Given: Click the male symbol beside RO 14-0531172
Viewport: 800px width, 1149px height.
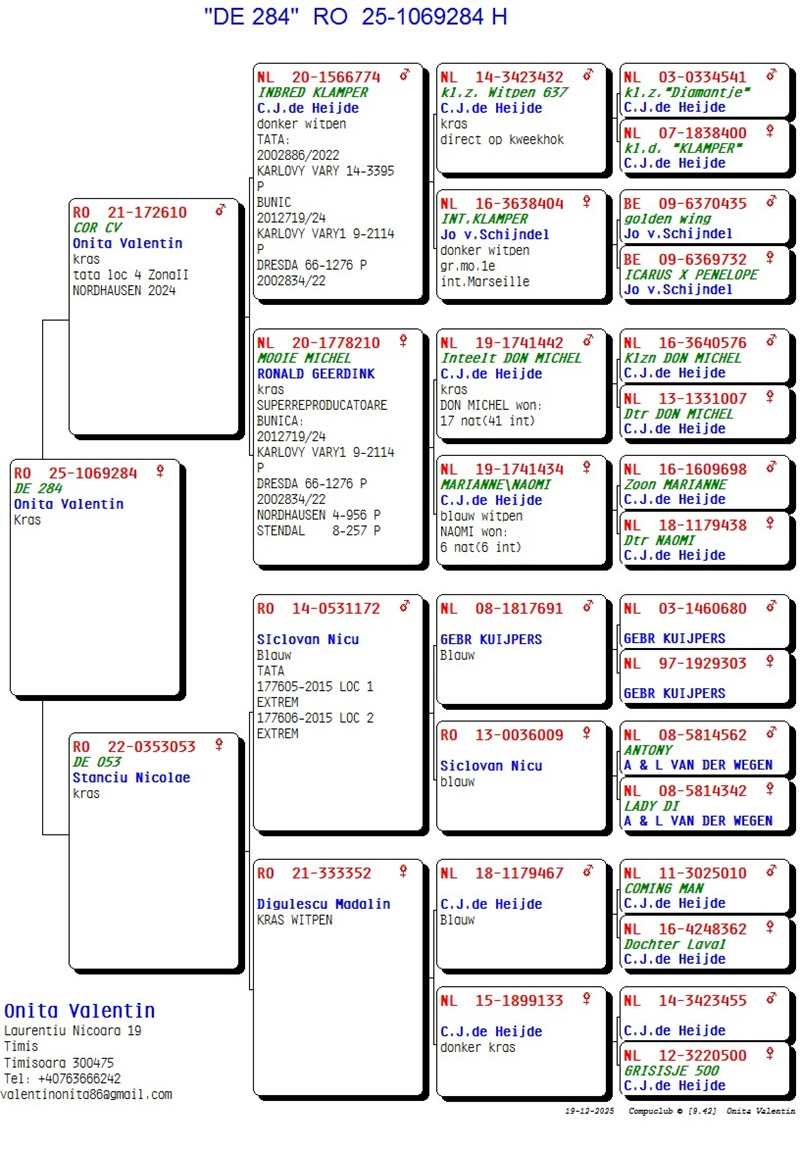Looking at the screenshot, I should click(405, 607).
